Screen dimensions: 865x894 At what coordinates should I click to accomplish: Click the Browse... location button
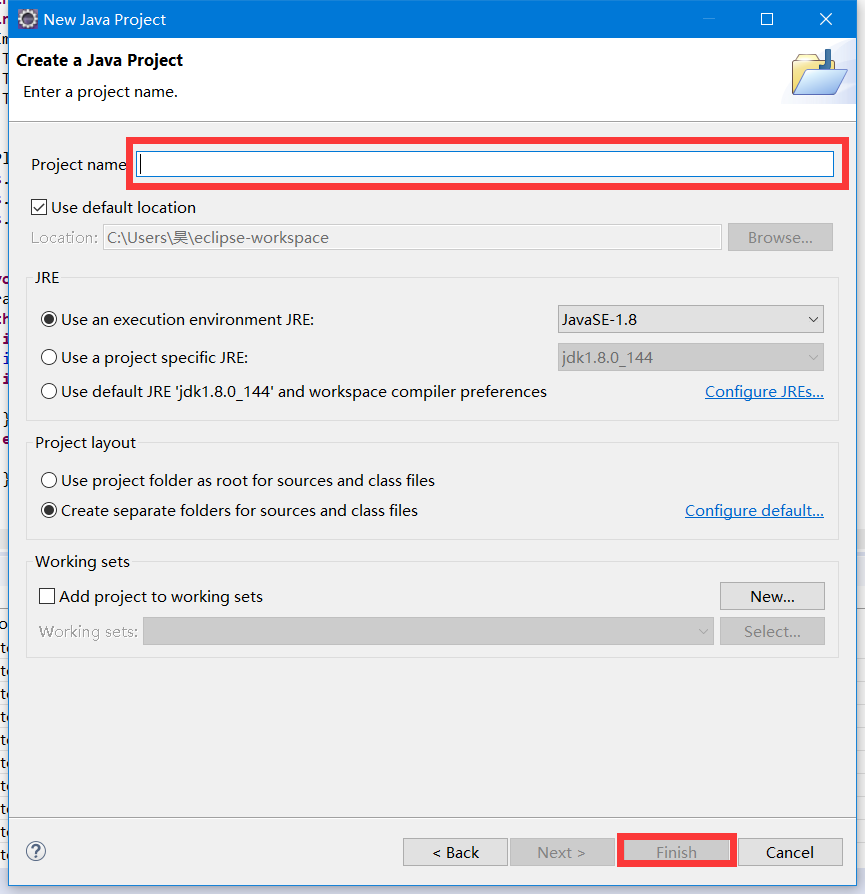(780, 237)
